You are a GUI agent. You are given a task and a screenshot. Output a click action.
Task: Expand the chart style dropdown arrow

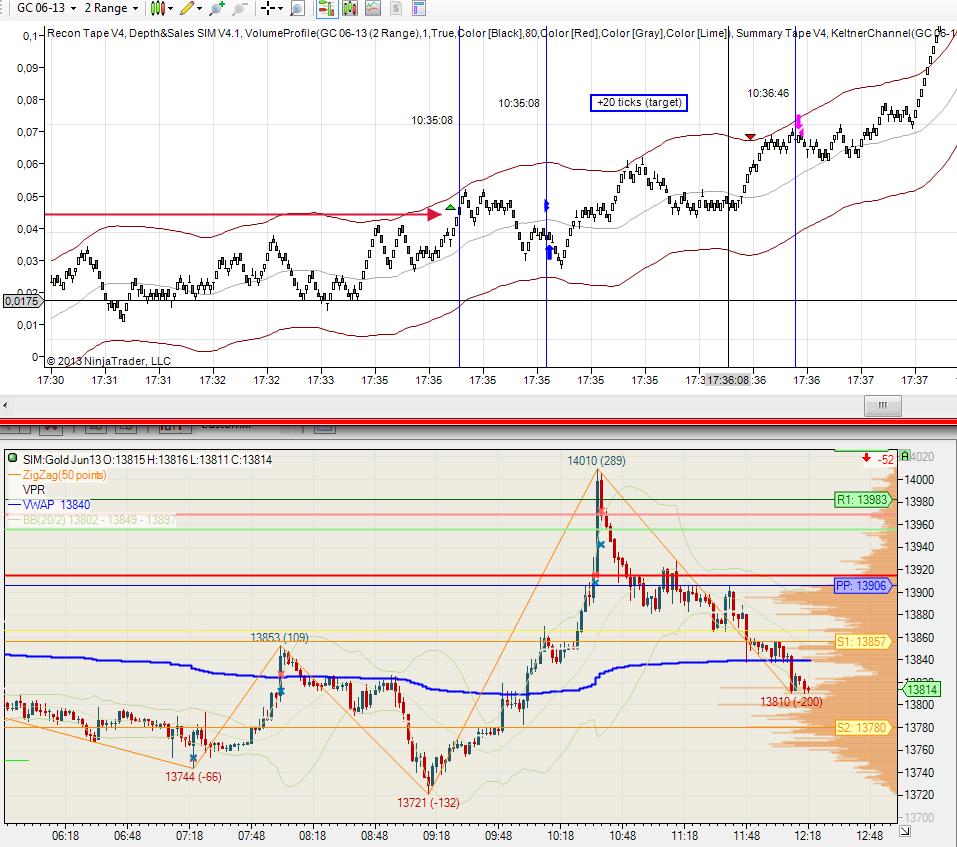(170, 9)
